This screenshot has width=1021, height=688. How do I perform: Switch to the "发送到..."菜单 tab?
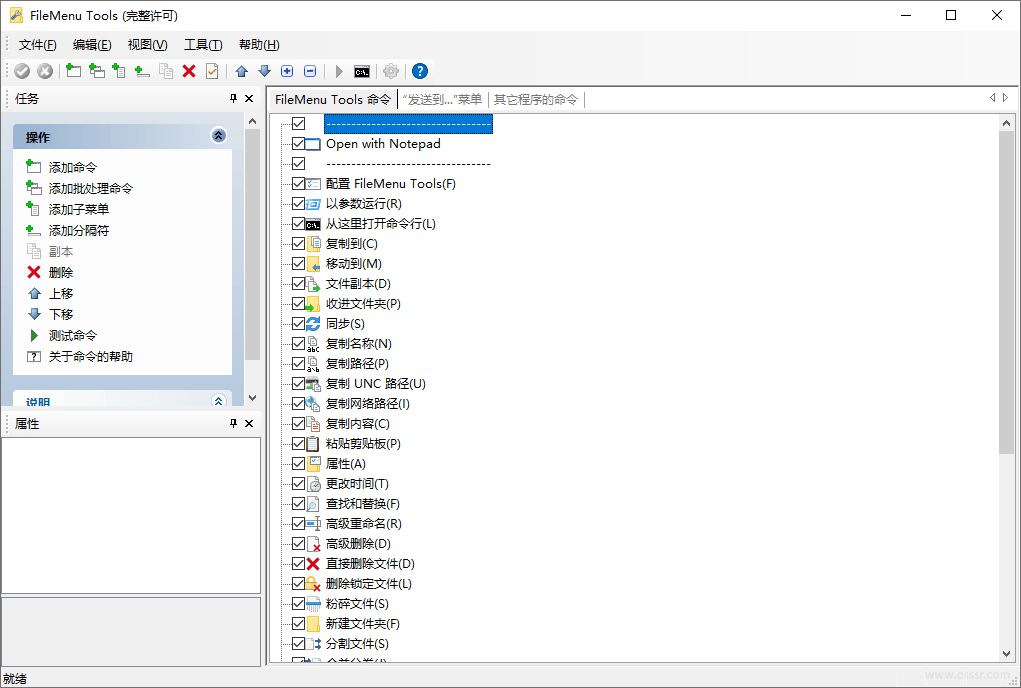click(x=442, y=99)
